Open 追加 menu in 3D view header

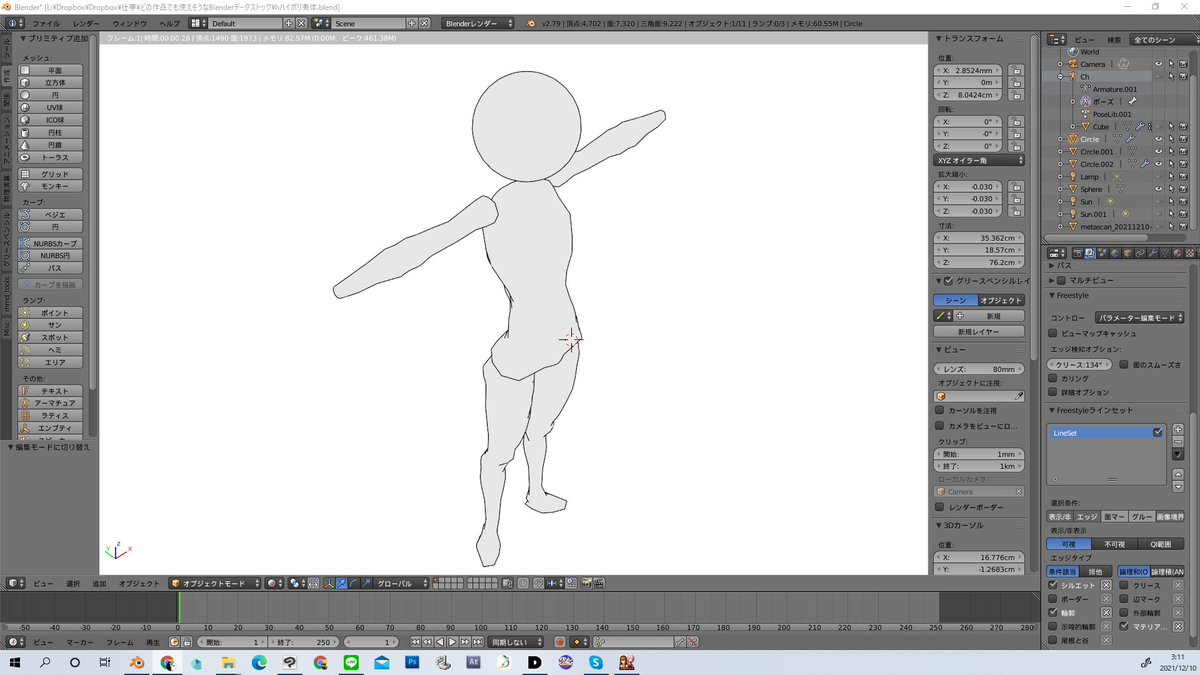99,583
